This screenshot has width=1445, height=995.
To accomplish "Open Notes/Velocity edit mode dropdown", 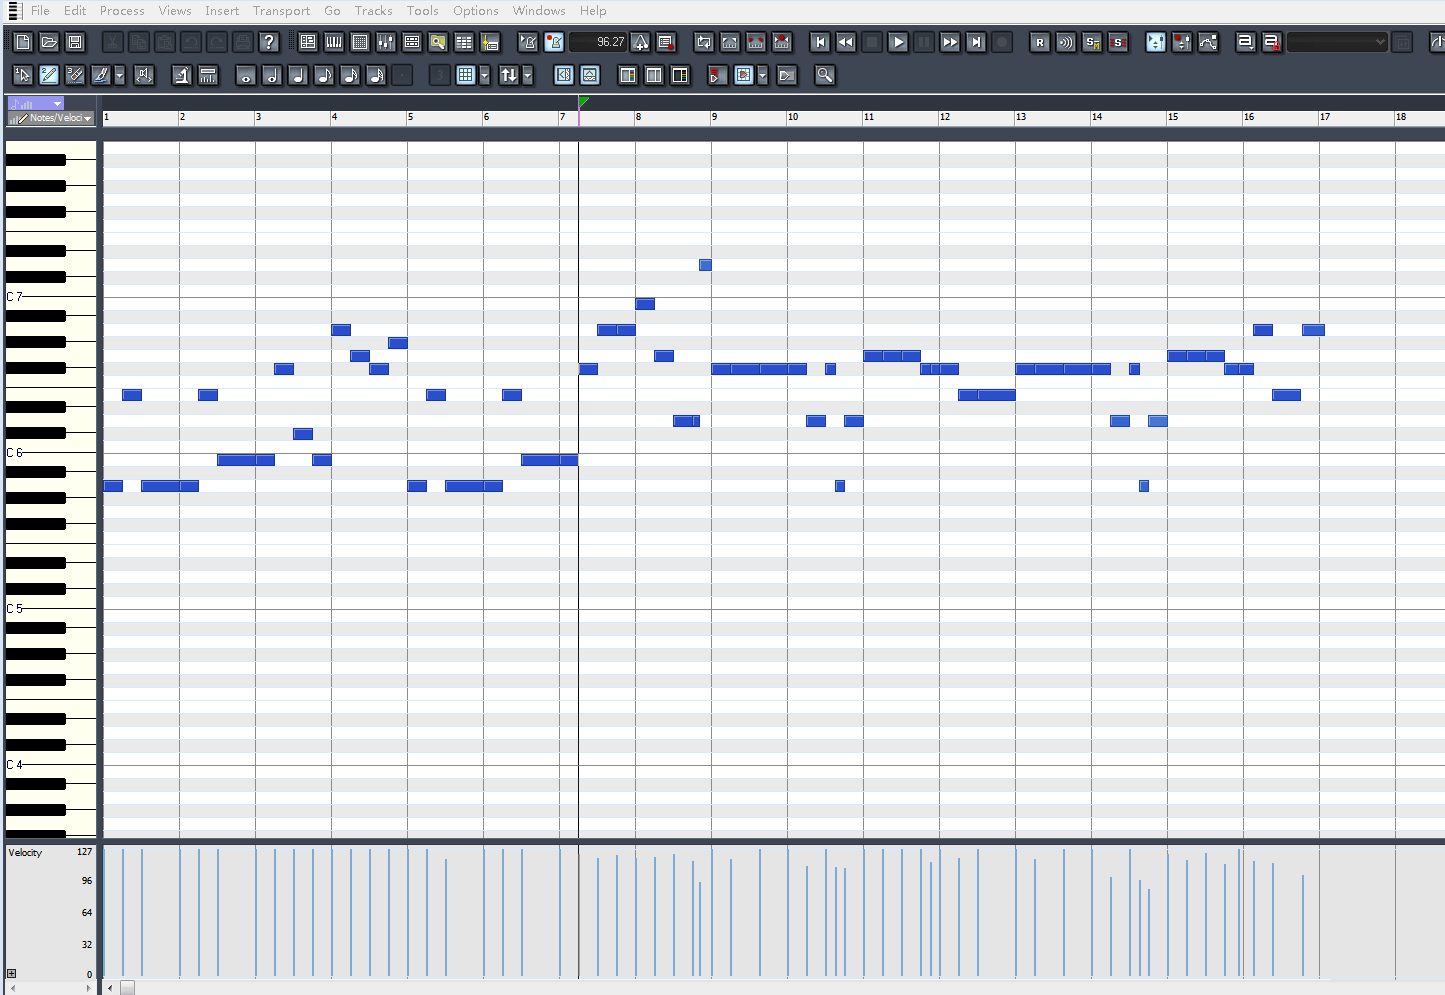I will [51, 118].
